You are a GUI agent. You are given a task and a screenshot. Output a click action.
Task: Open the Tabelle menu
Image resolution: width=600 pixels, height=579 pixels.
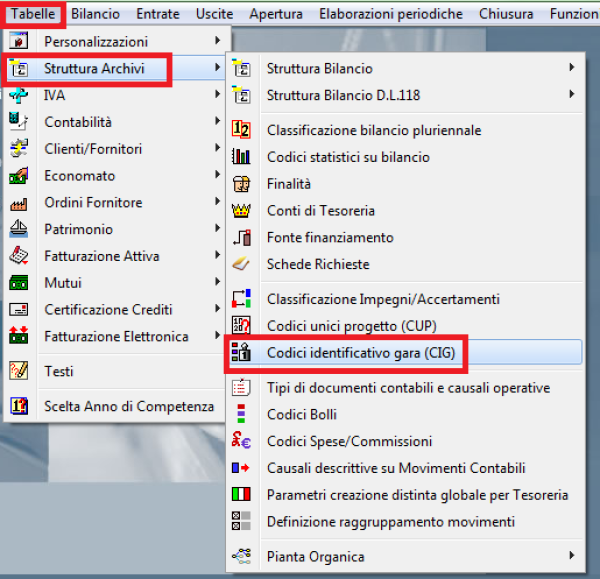pos(33,14)
